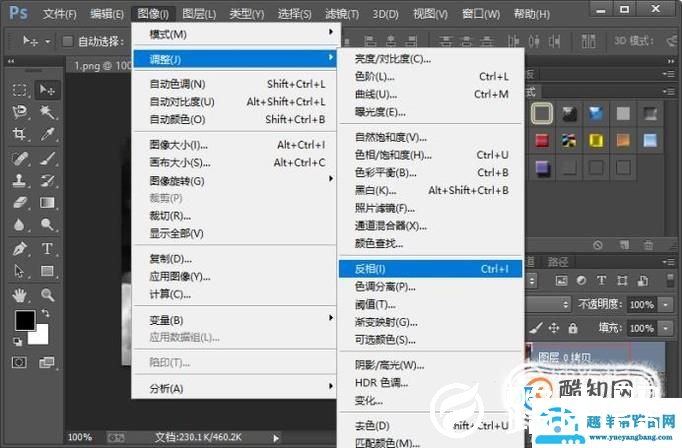Select the History Brush tool

[x=47, y=181]
